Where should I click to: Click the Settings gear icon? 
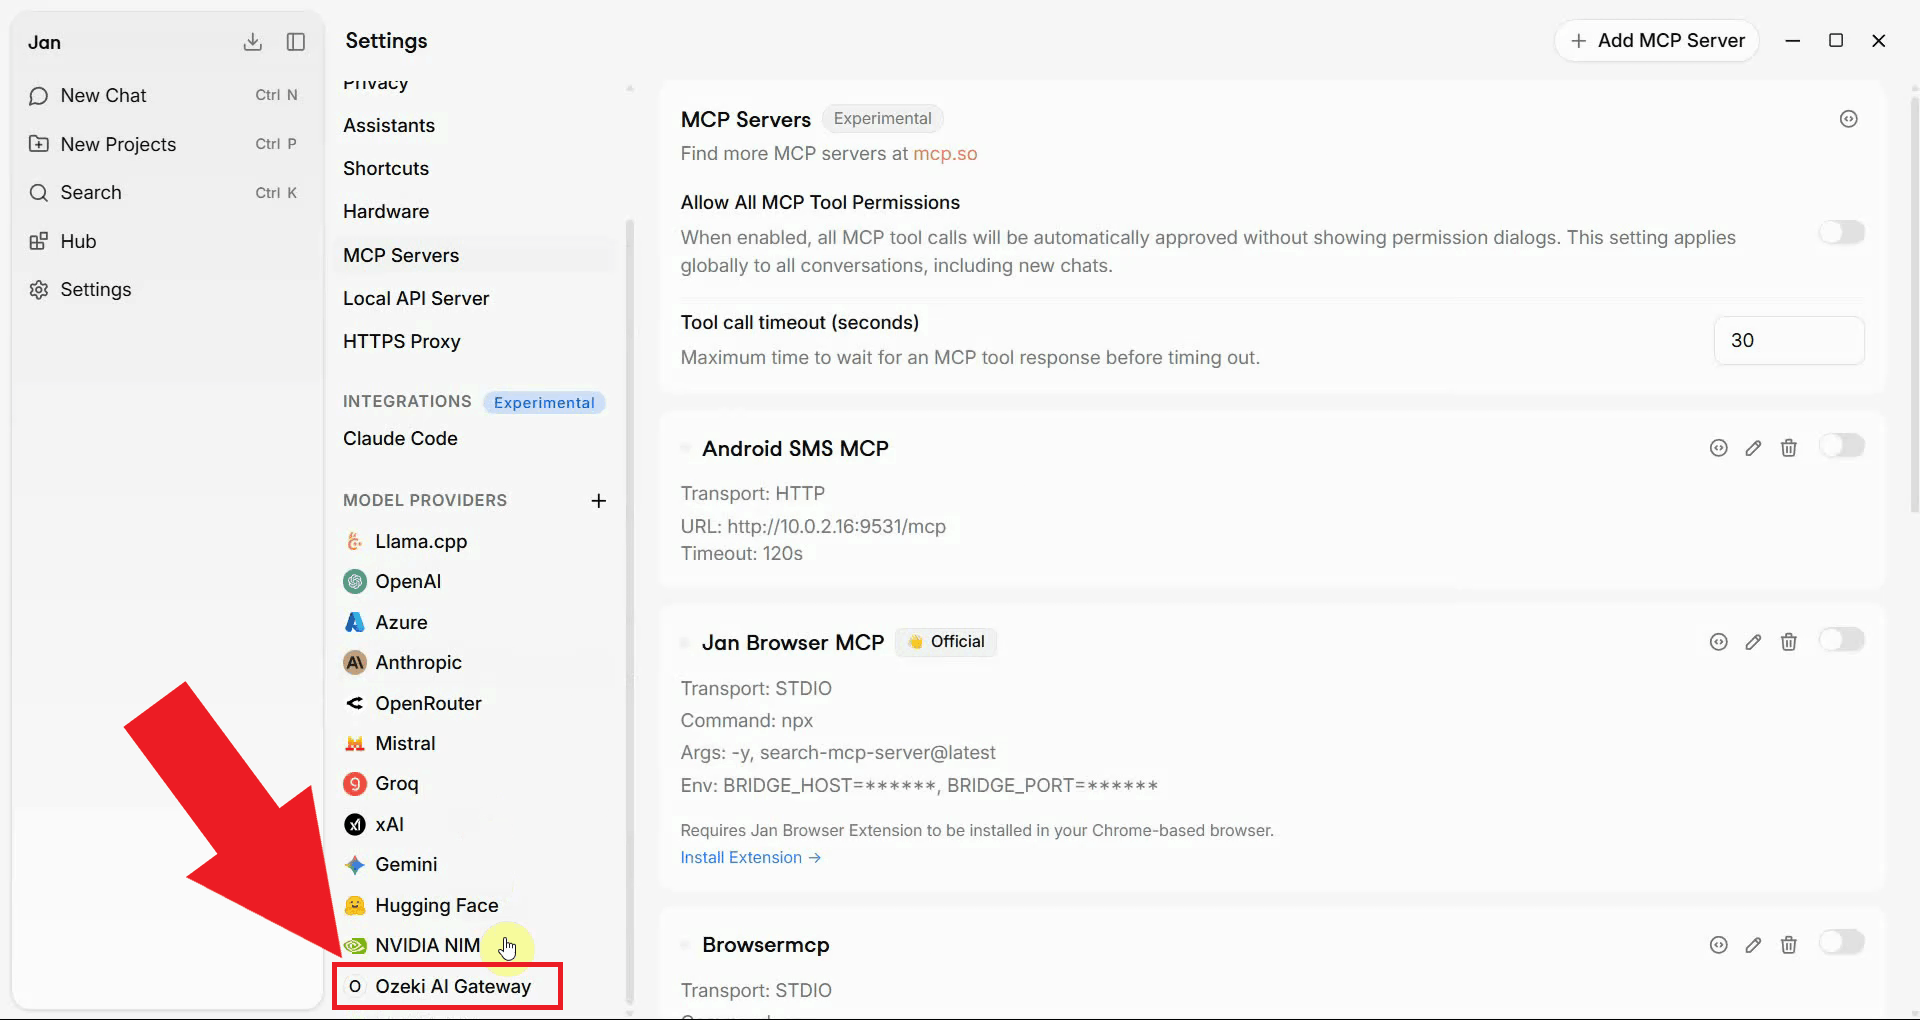pyautogui.click(x=39, y=290)
